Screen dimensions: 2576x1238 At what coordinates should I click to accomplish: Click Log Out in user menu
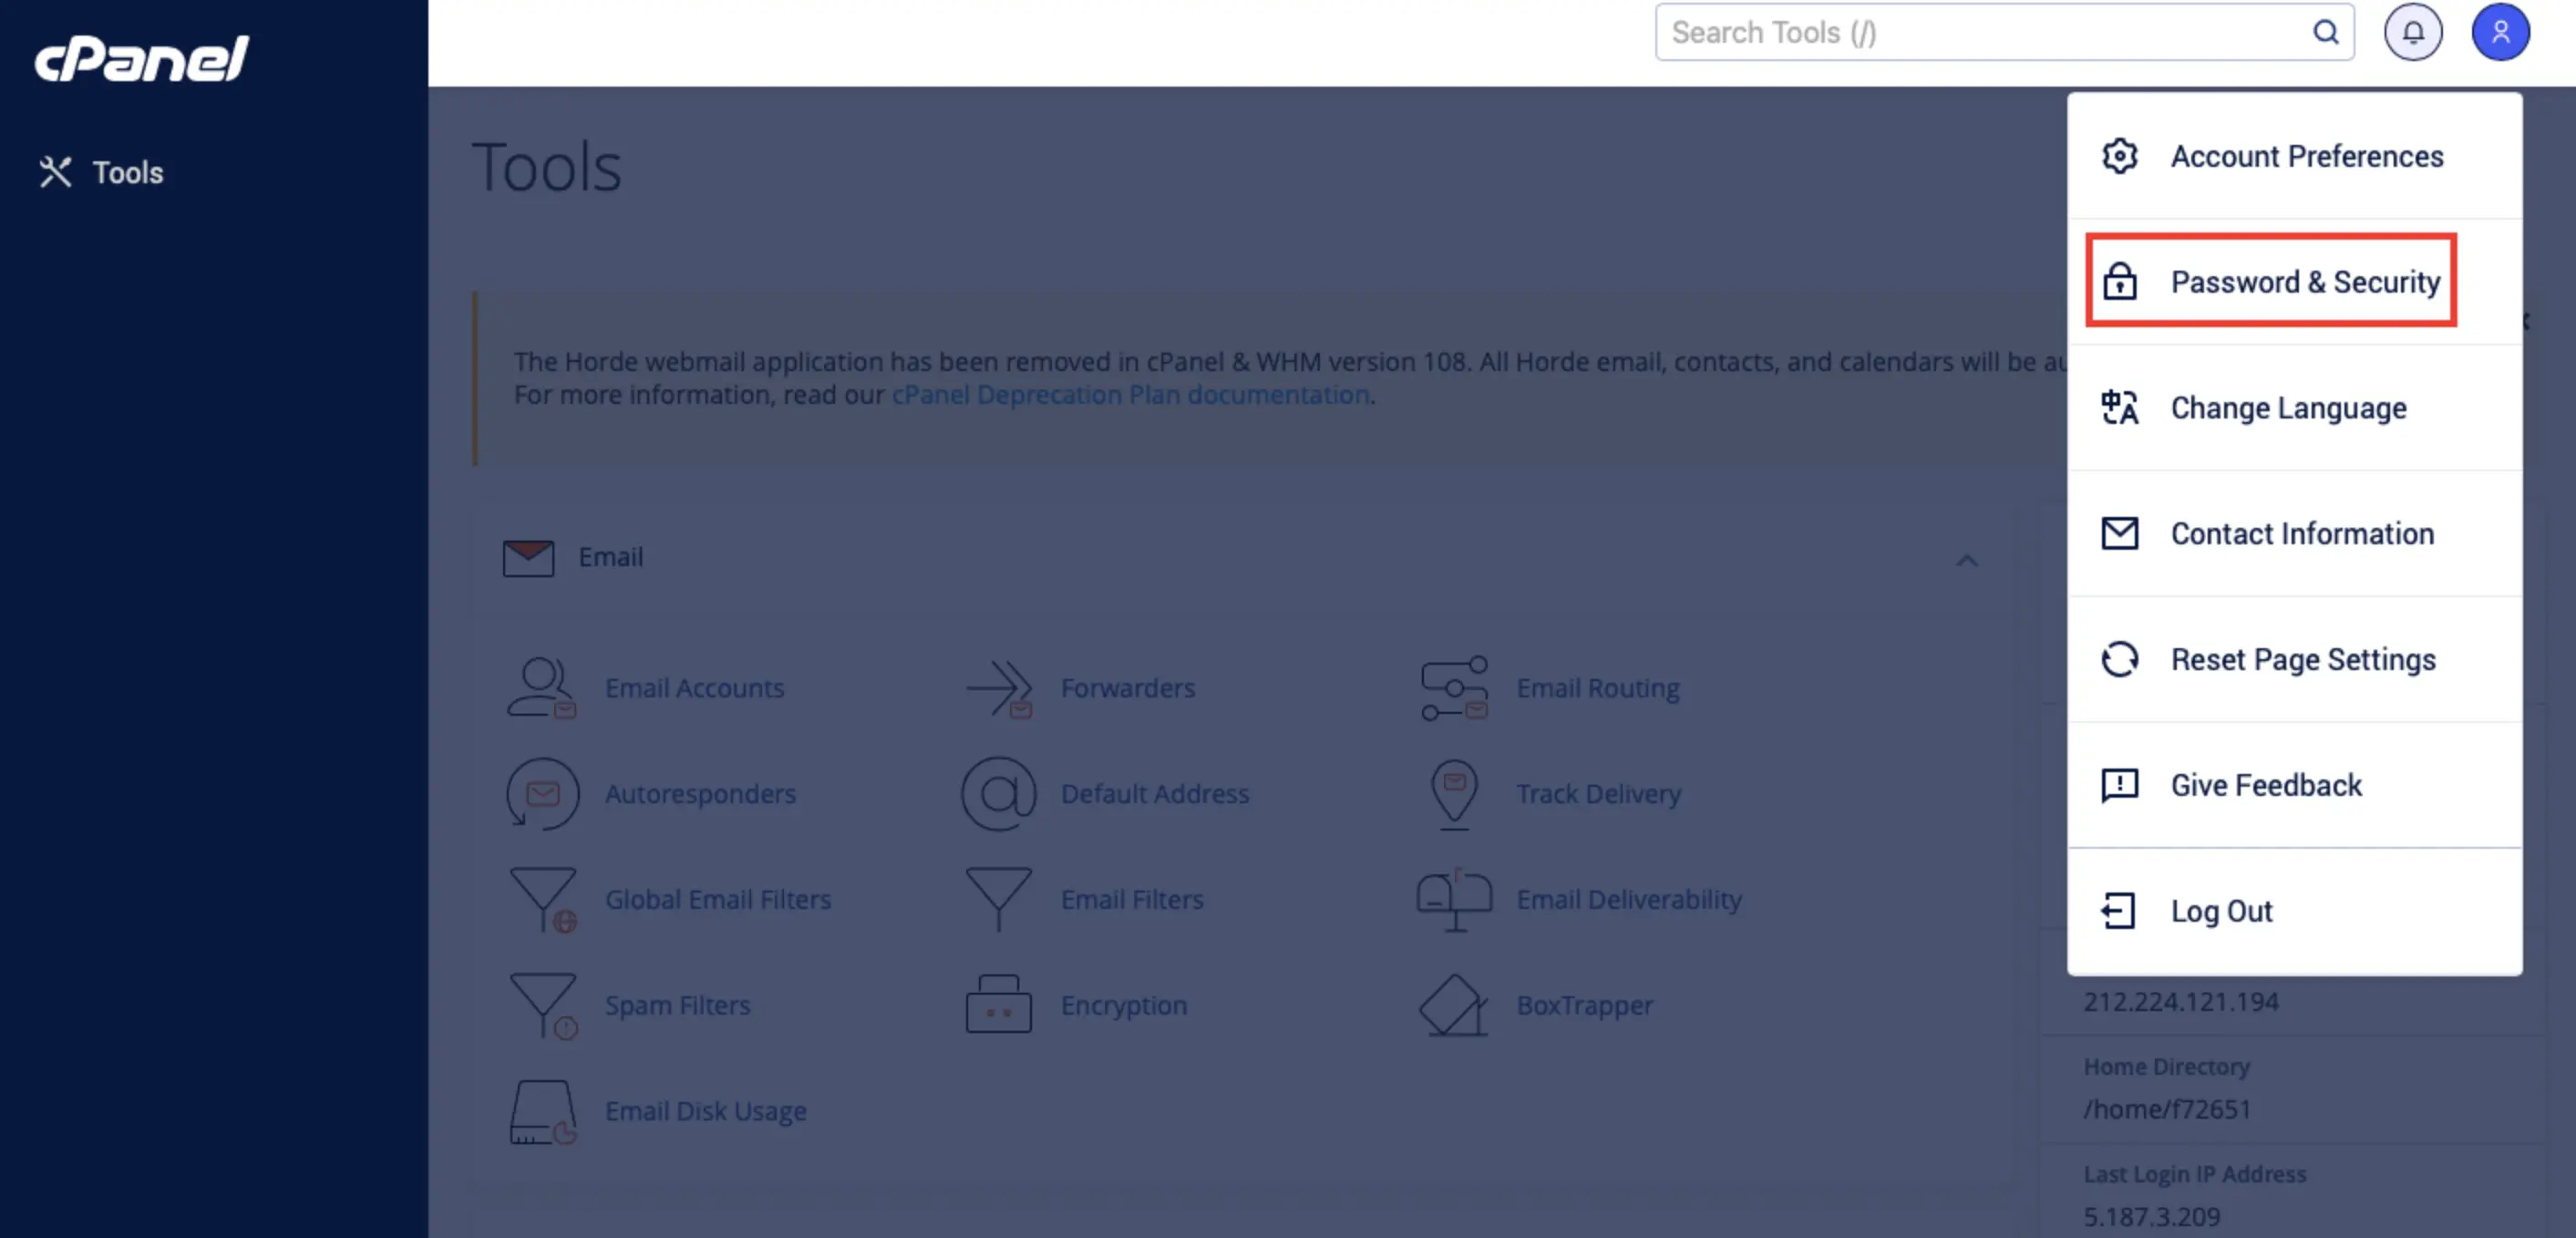(x=2294, y=911)
